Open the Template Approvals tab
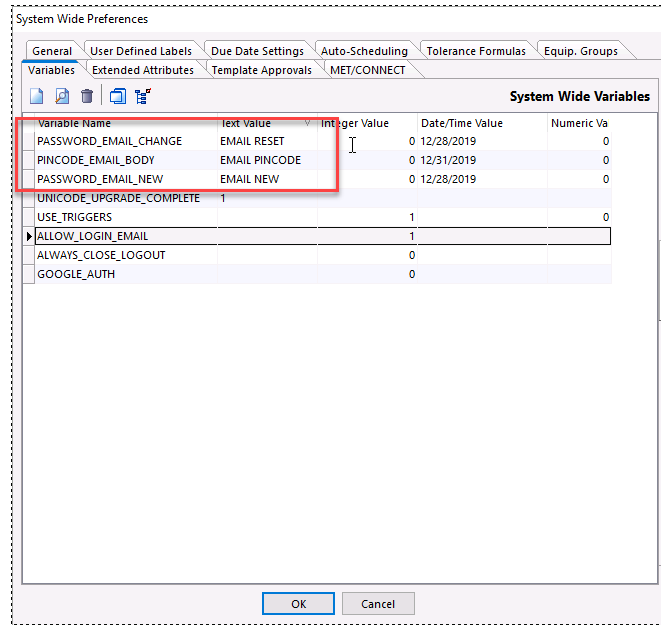Screen dimensions: 661x626 (261, 70)
